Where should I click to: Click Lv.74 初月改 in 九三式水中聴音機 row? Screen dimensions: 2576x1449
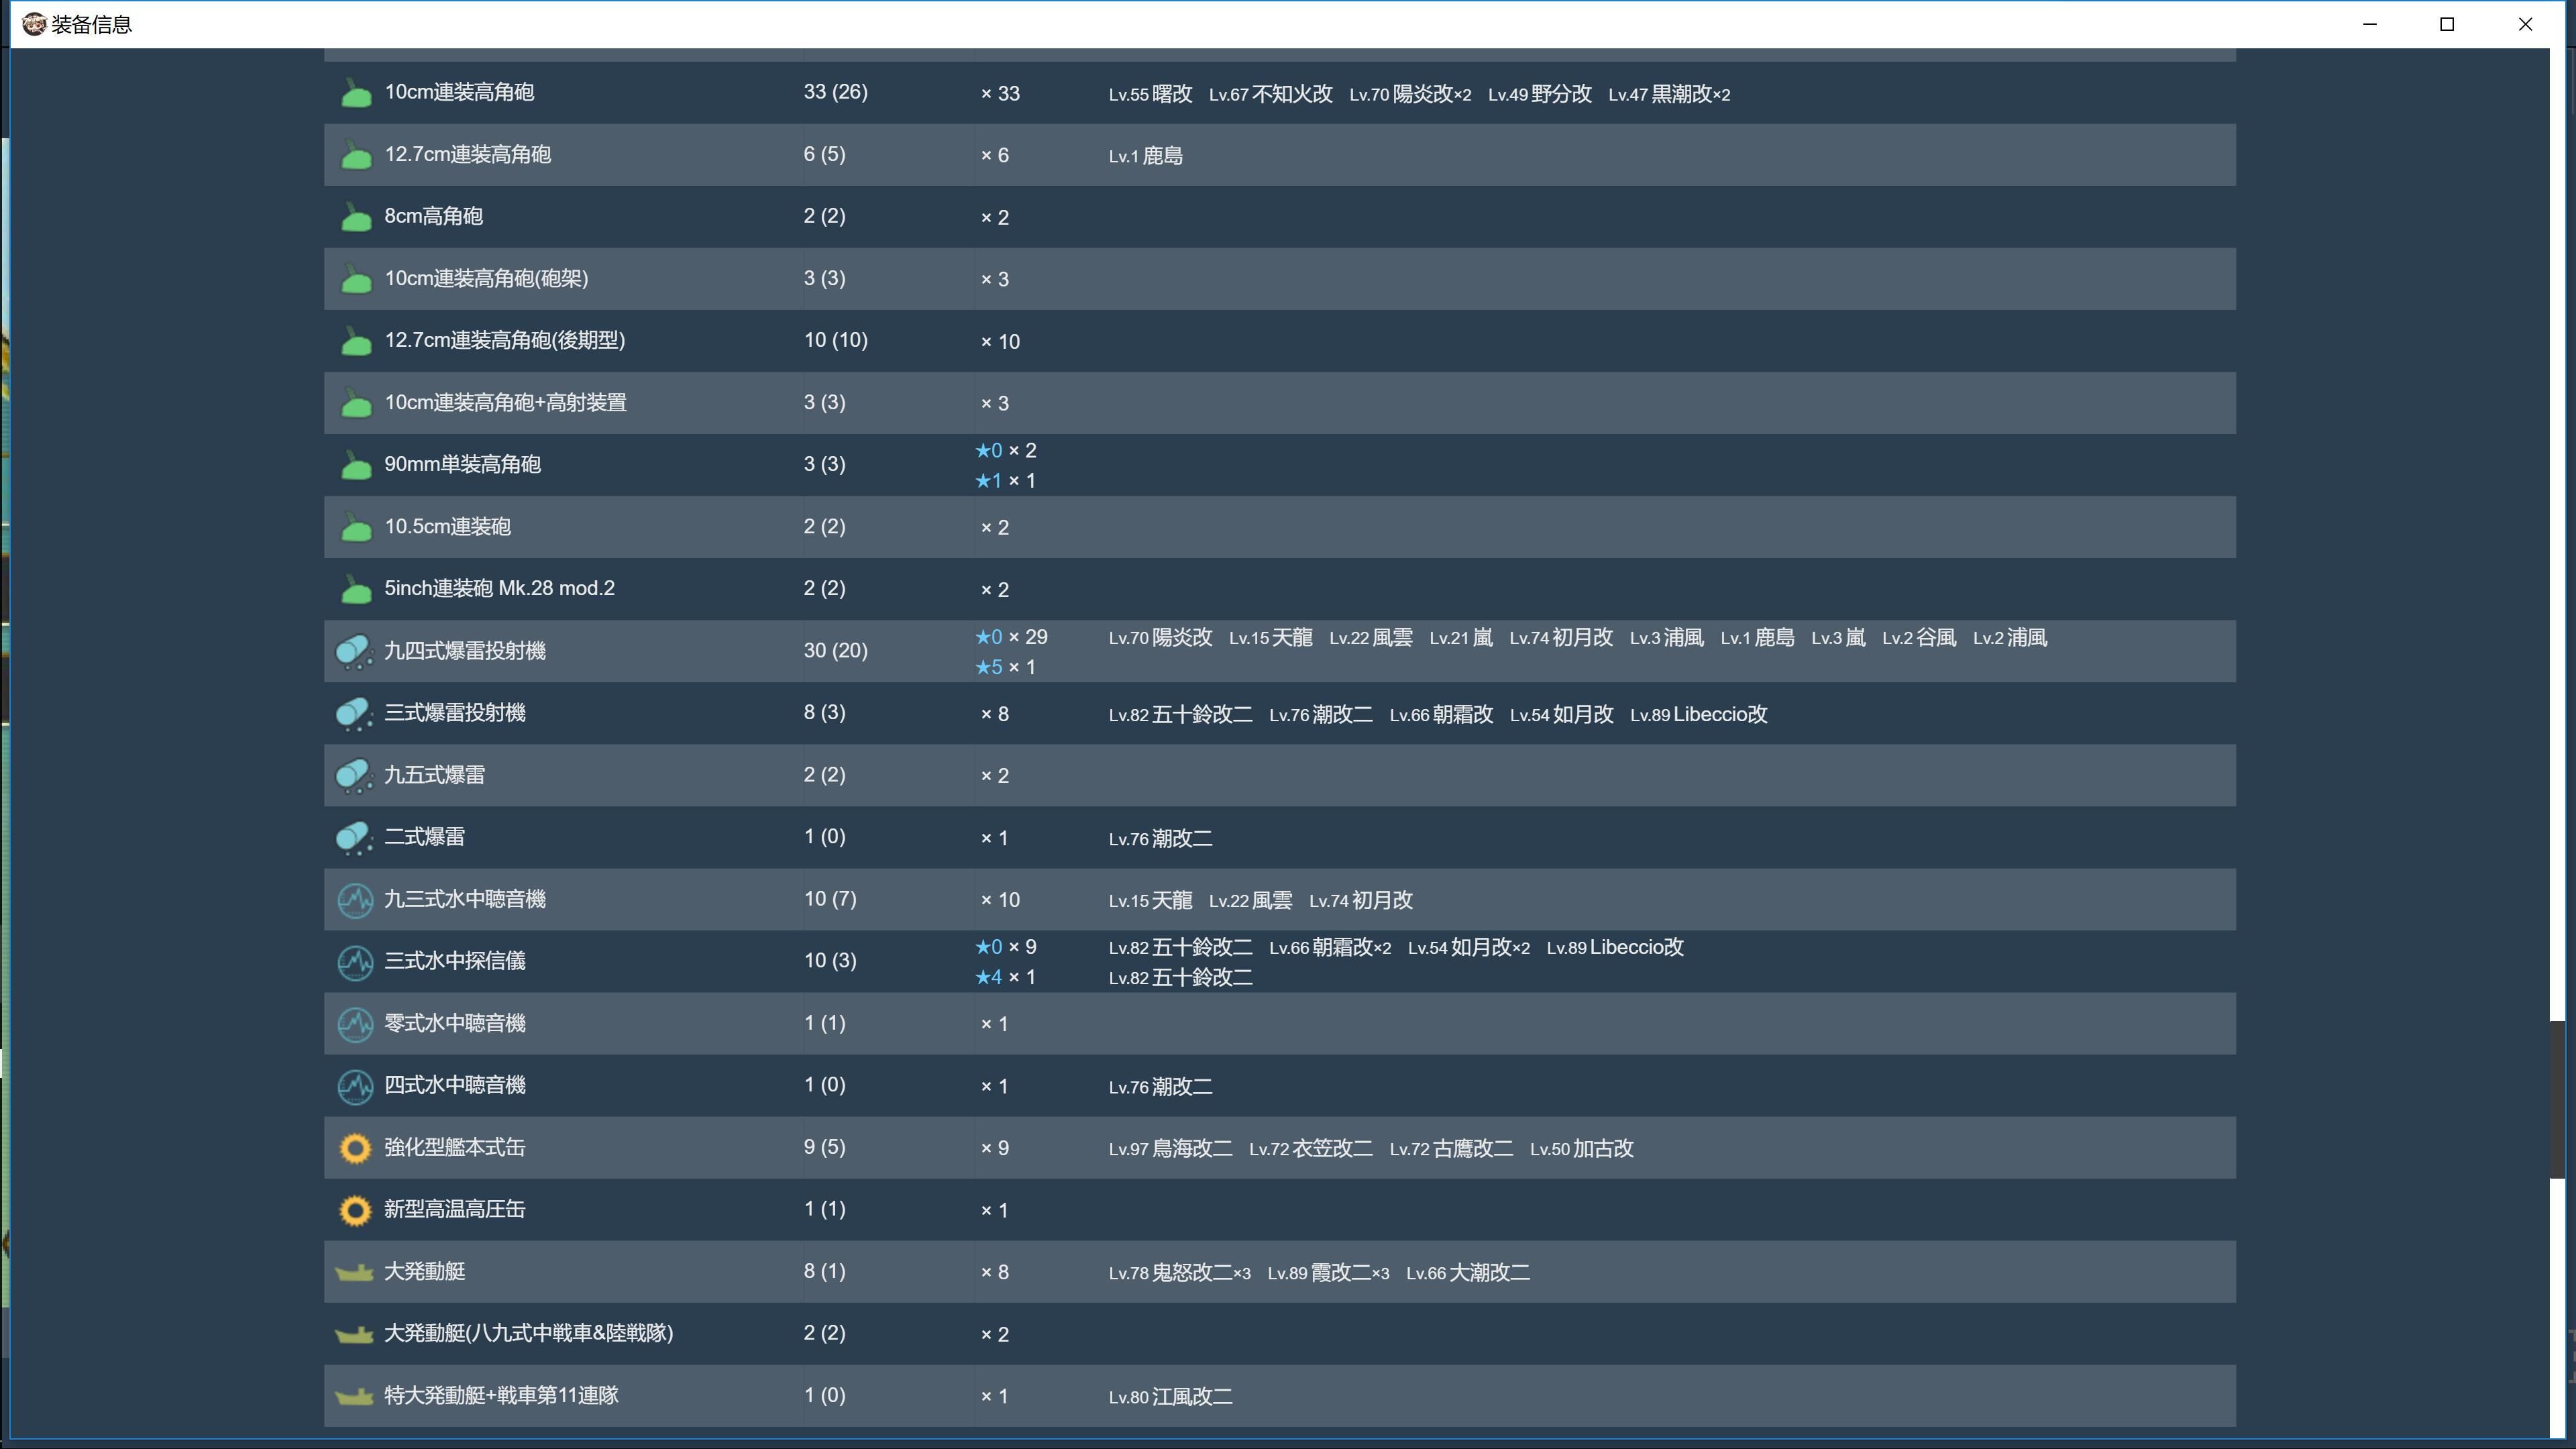[x=1360, y=901]
